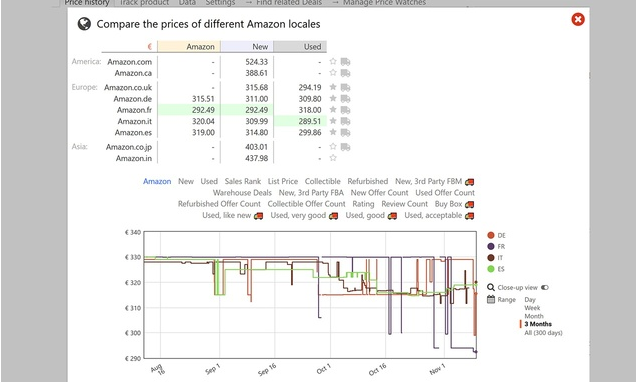Click the truck icon for Amazon.co.jp
This screenshot has width=636, height=382.
(x=345, y=147)
